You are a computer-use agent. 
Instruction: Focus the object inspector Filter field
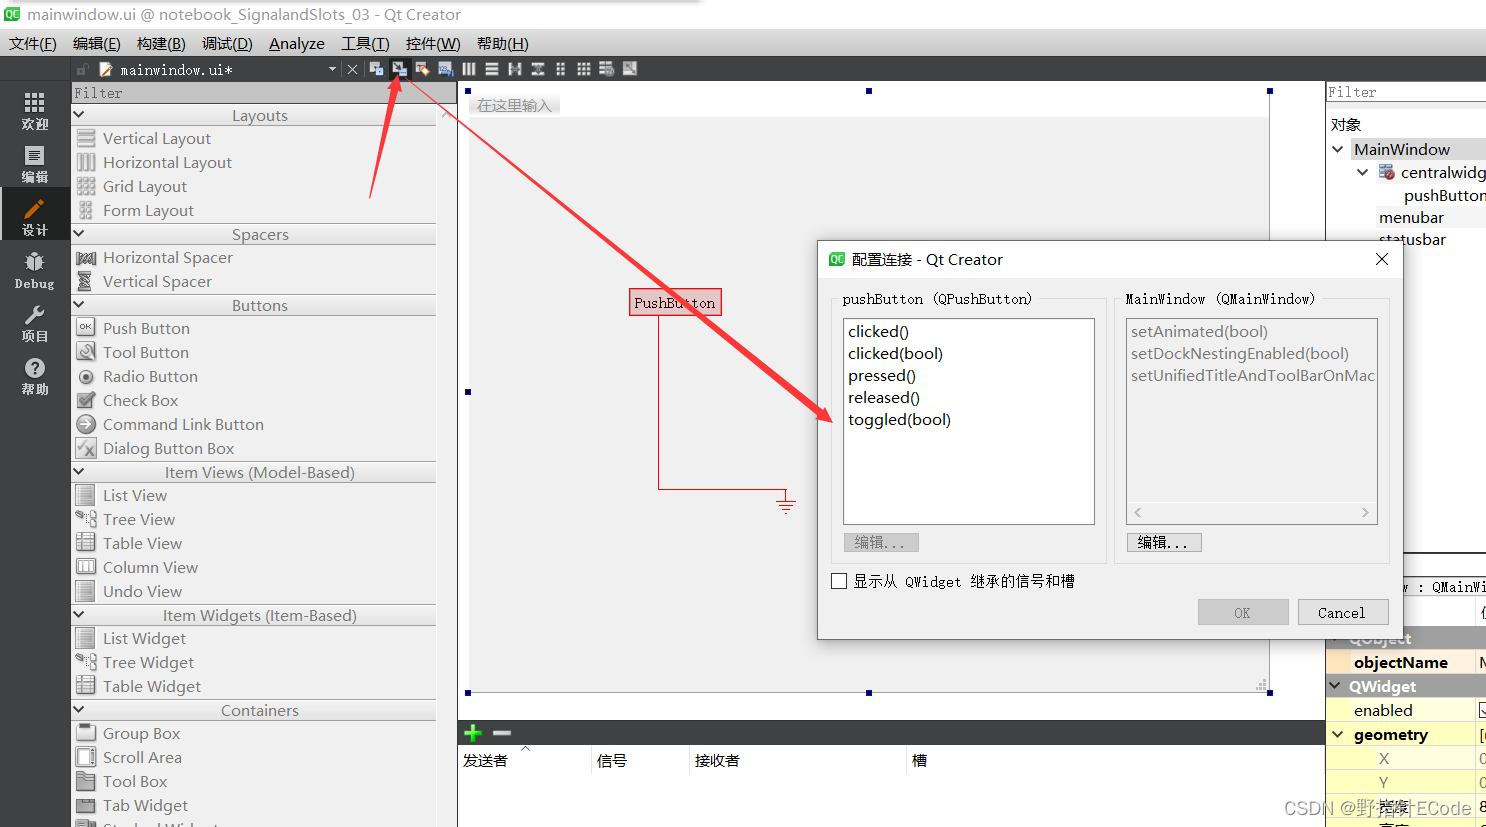click(x=1406, y=92)
